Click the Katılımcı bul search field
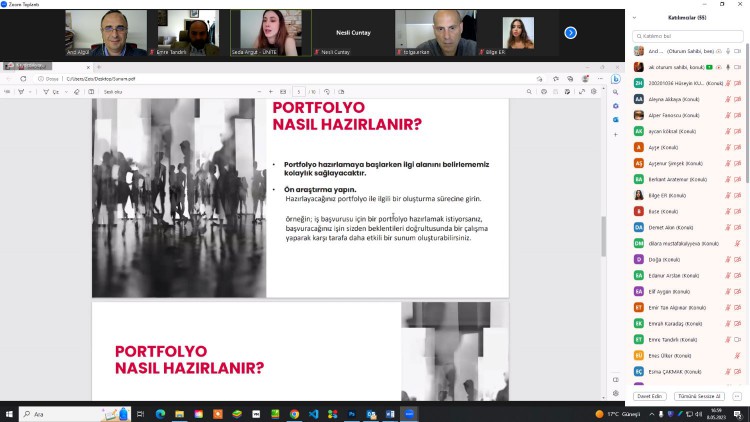 688,36
